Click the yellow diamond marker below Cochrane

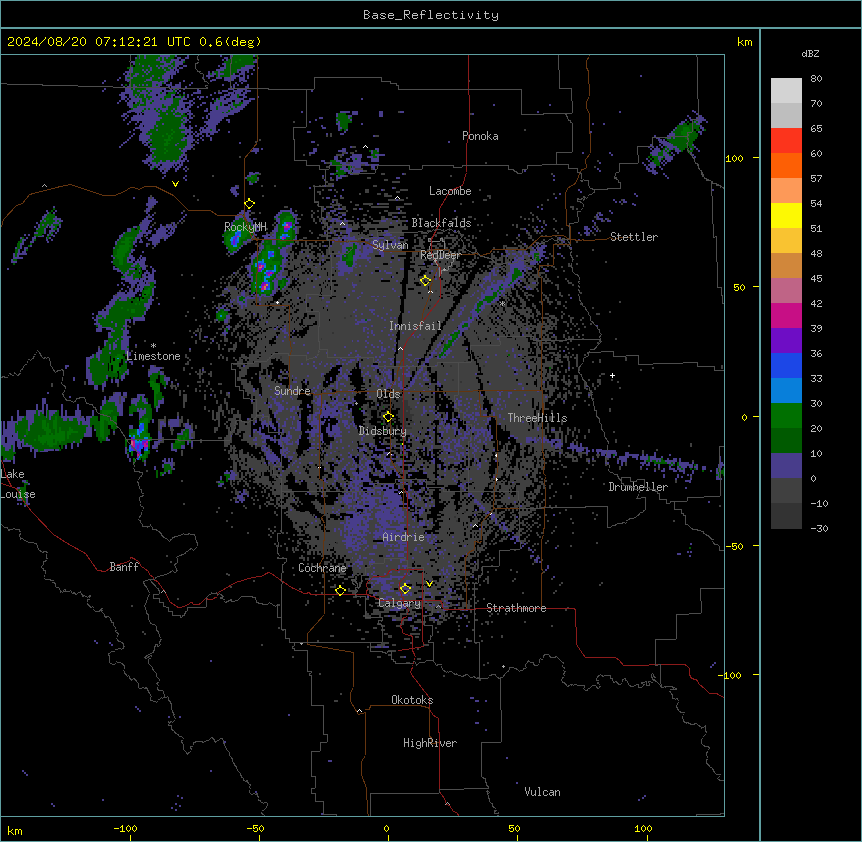pyautogui.click(x=340, y=590)
